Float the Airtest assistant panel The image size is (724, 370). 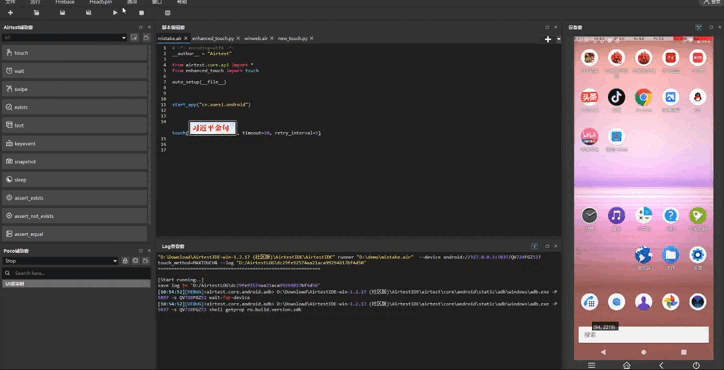[141, 27]
